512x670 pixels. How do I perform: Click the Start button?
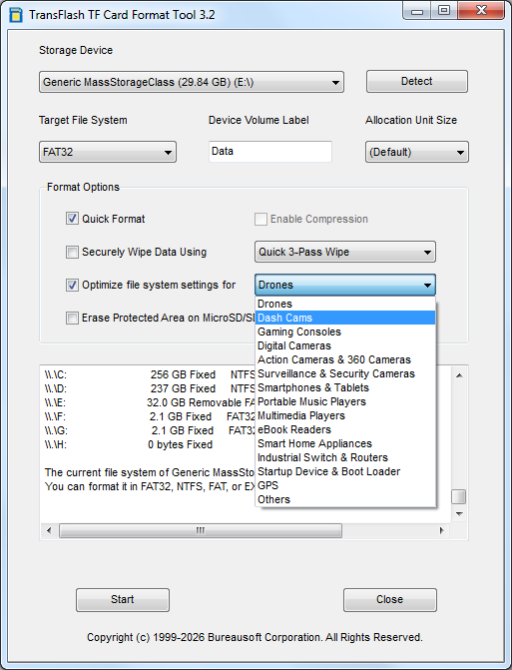123,599
